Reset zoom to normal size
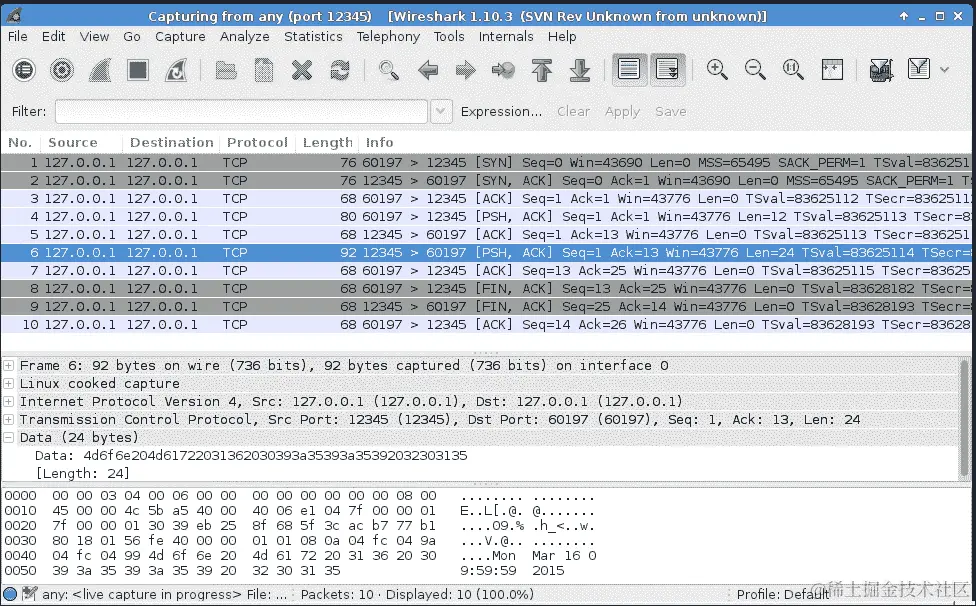 point(793,69)
